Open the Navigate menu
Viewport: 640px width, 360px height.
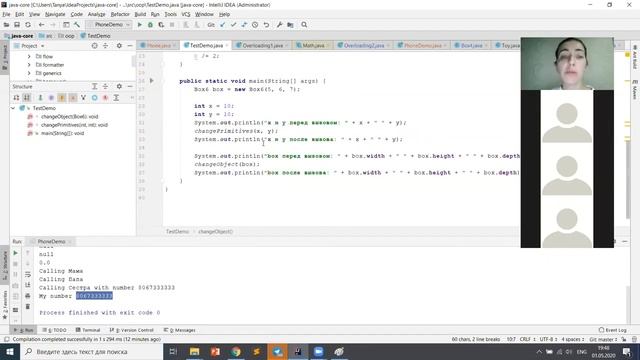pyautogui.click(x=55, y=14)
